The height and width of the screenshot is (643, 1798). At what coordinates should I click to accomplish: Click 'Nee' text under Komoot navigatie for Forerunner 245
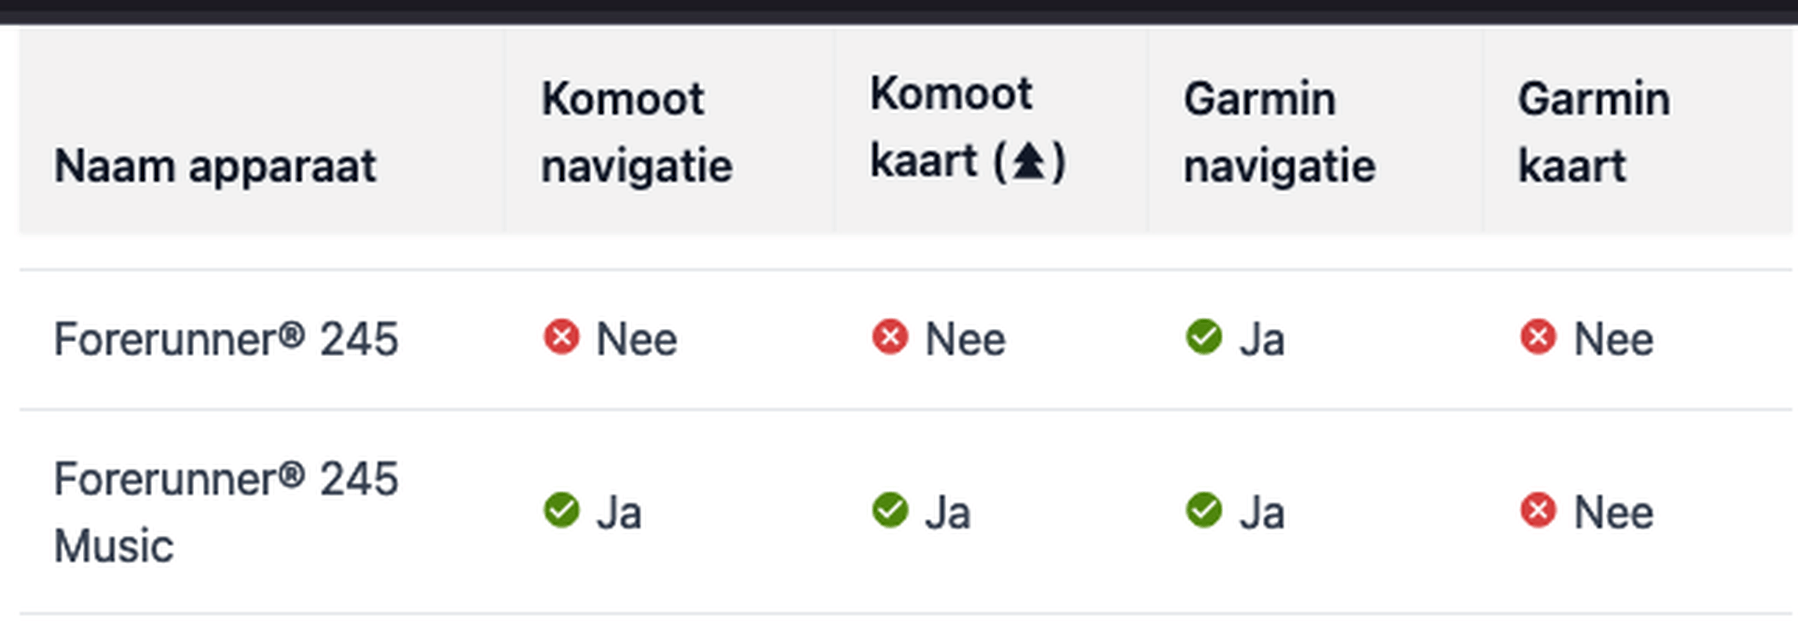(637, 339)
